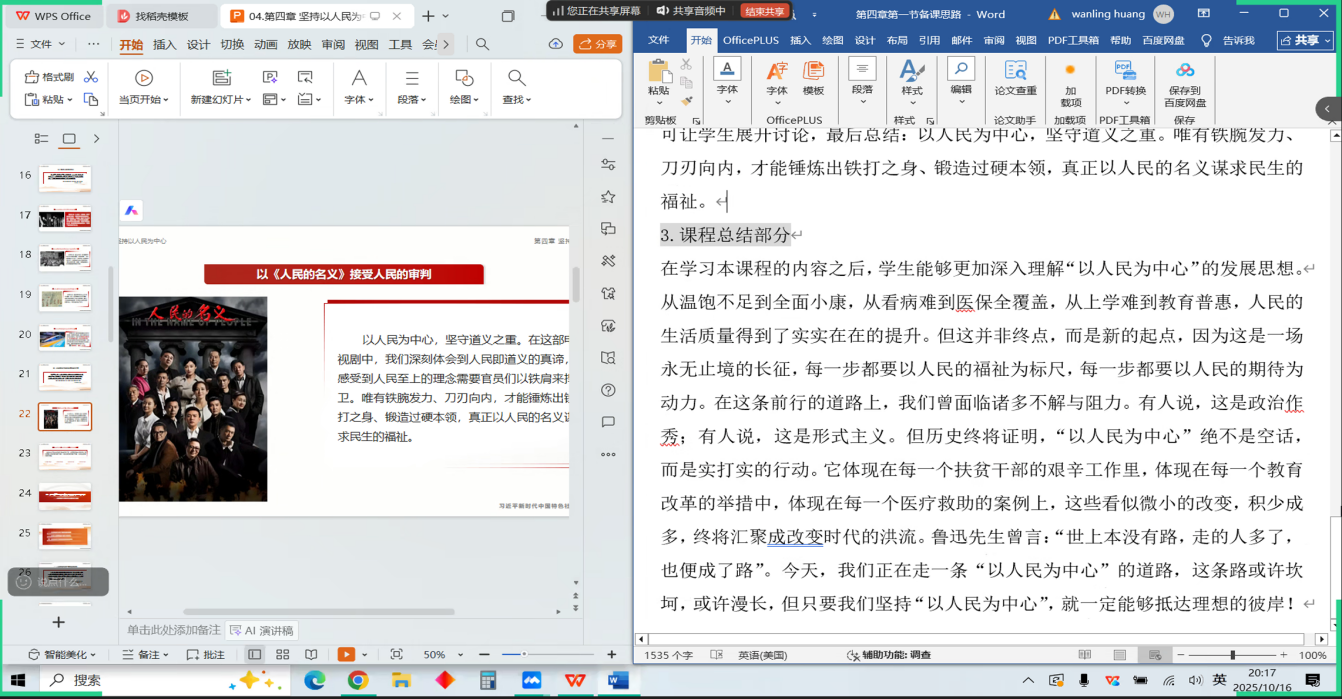The image size is (1342, 699).
Task: Start slideshow with 当页开始 play icon
Action: click(x=144, y=79)
